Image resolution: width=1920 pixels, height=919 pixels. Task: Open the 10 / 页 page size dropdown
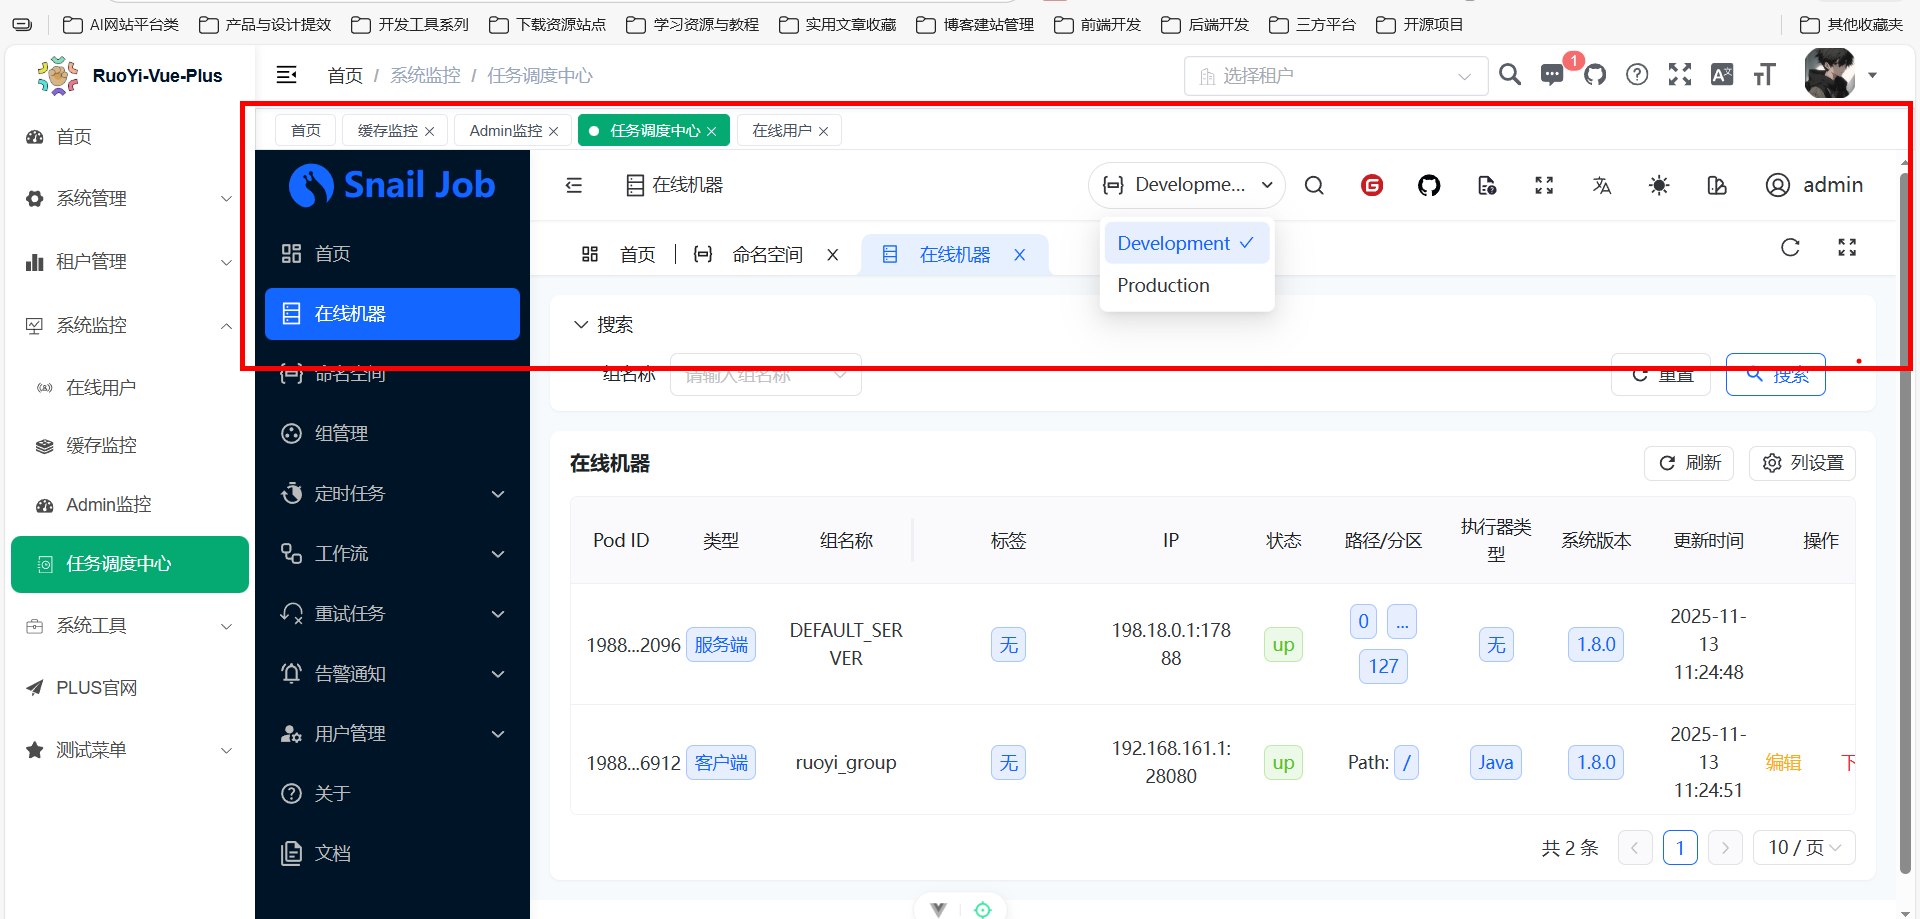[x=1803, y=847]
